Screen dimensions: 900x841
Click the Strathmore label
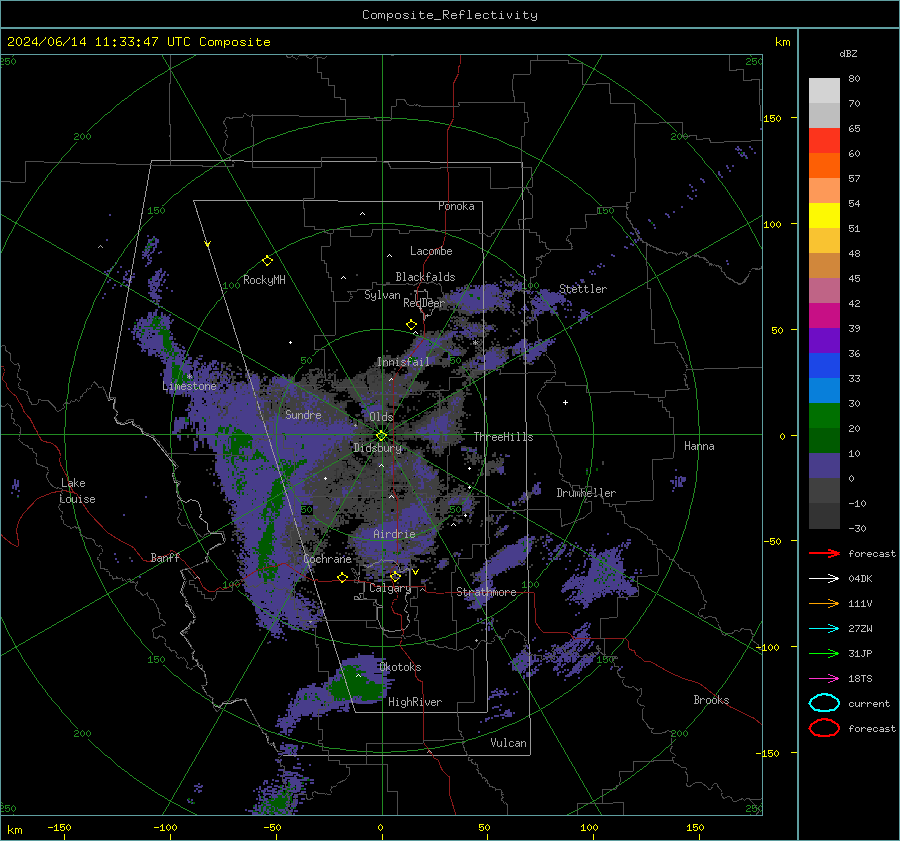(x=486, y=592)
